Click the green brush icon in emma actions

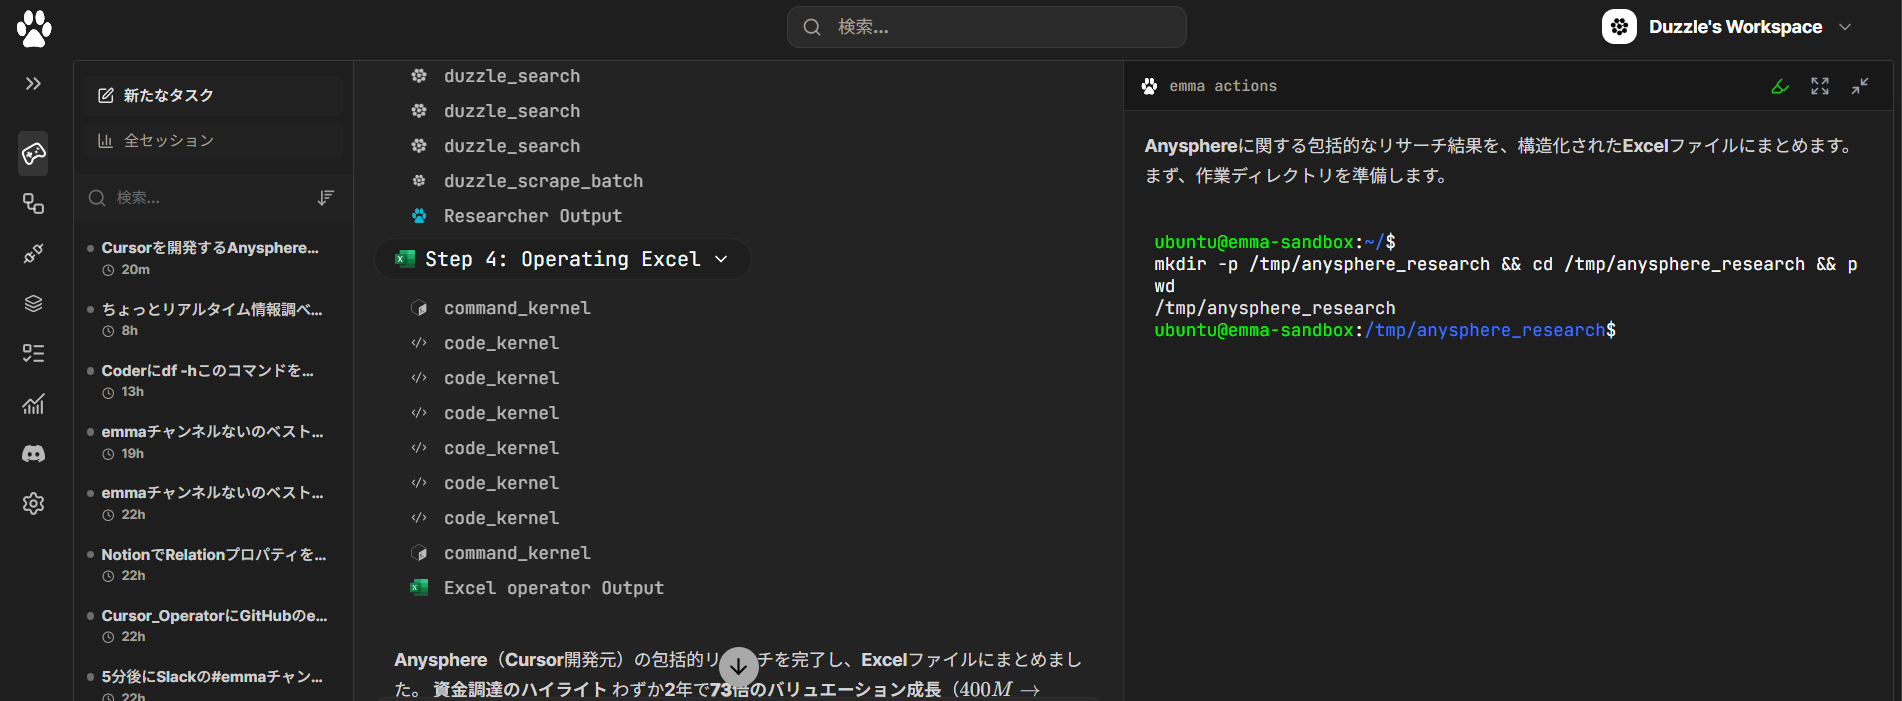(1780, 87)
